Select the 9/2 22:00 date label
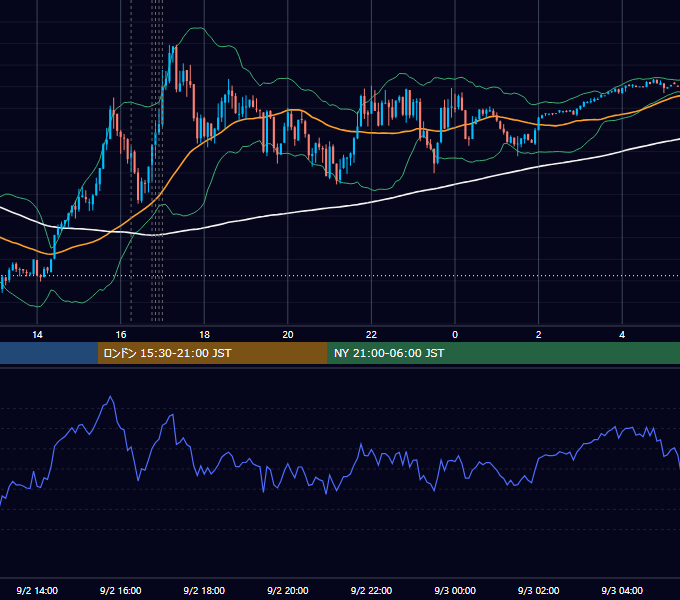The image size is (680, 600). coord(371,590)
